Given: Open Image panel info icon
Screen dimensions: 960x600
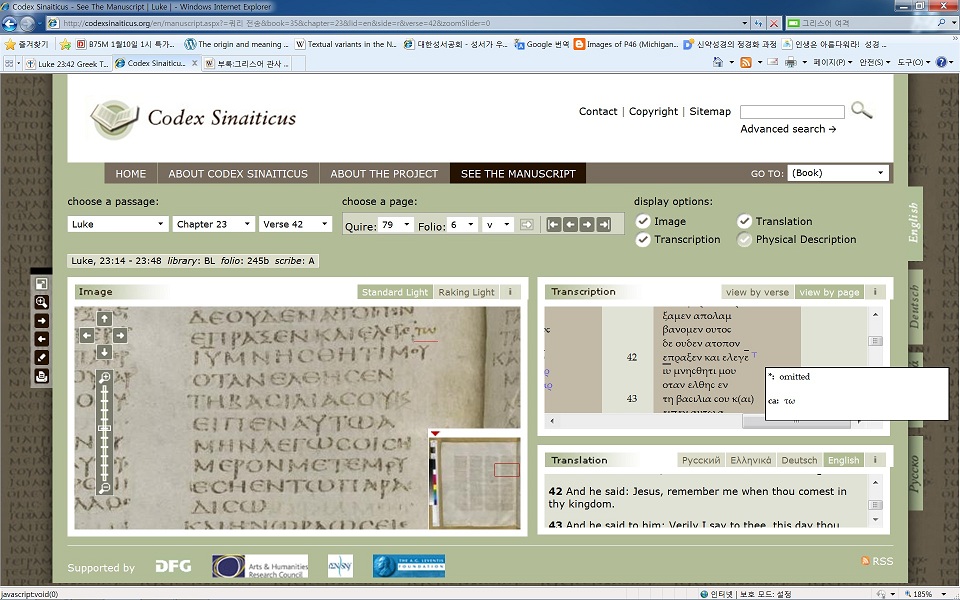Looking at the screenshot, I should [510, 292].
